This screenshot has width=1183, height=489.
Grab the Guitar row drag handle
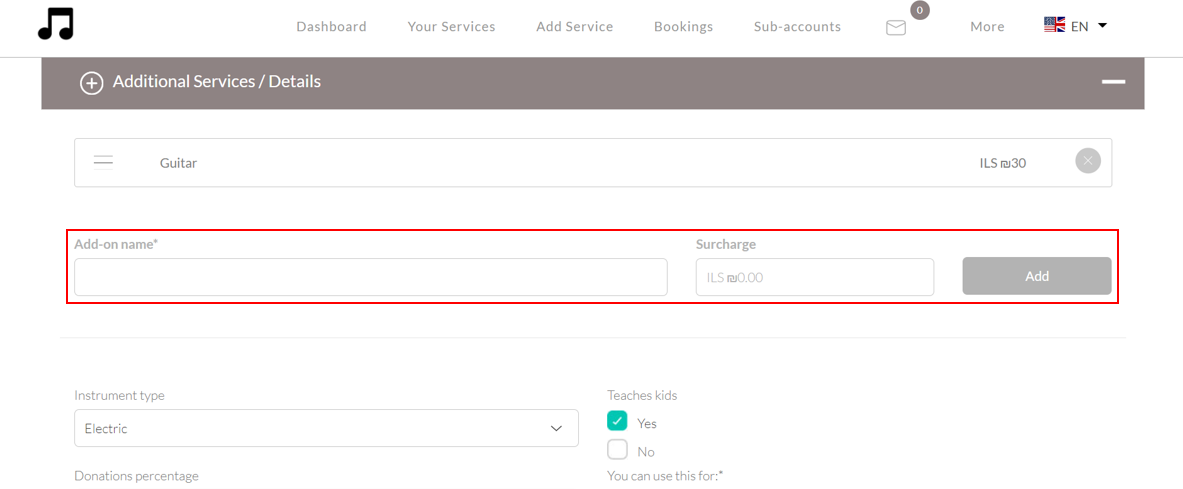click(x=103, y=162)
